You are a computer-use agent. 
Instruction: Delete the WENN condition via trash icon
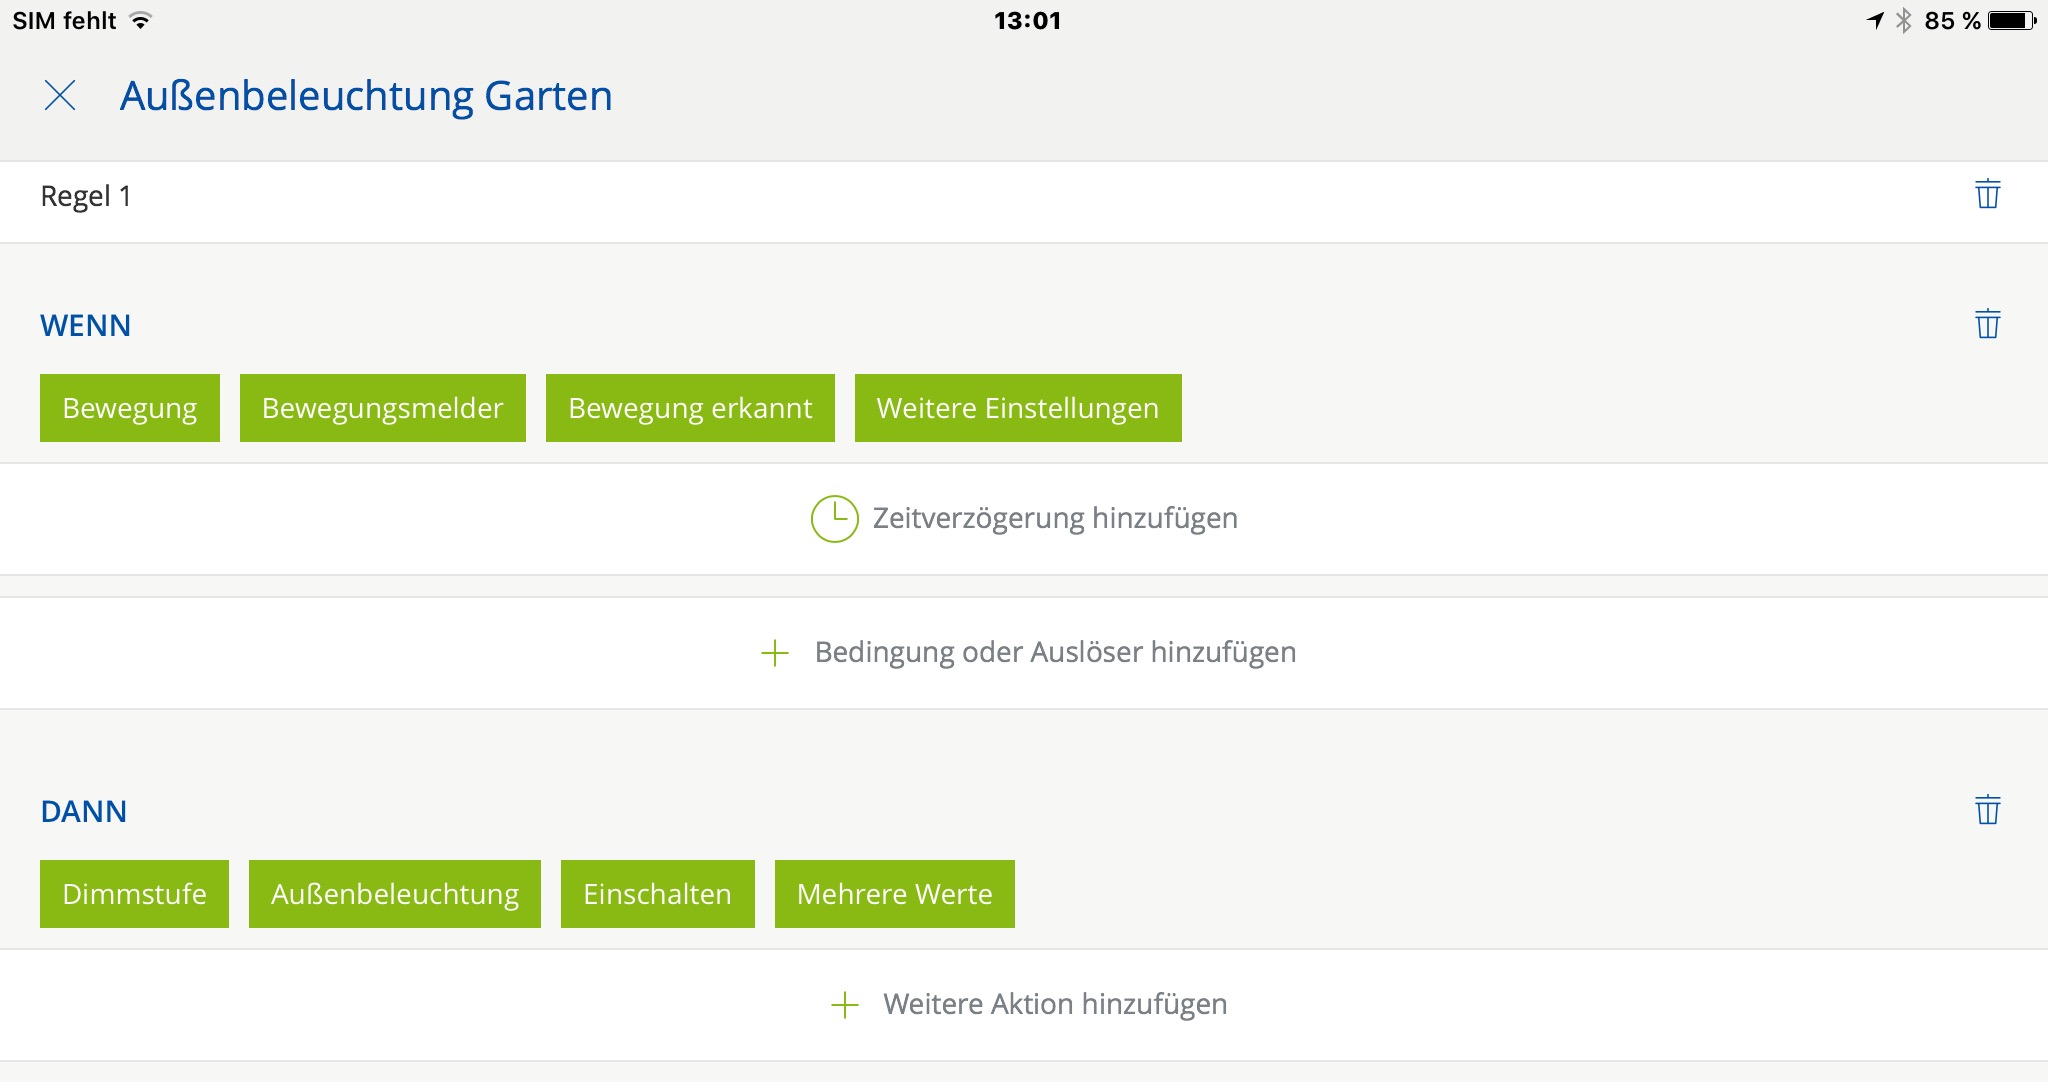point(1987,324)
